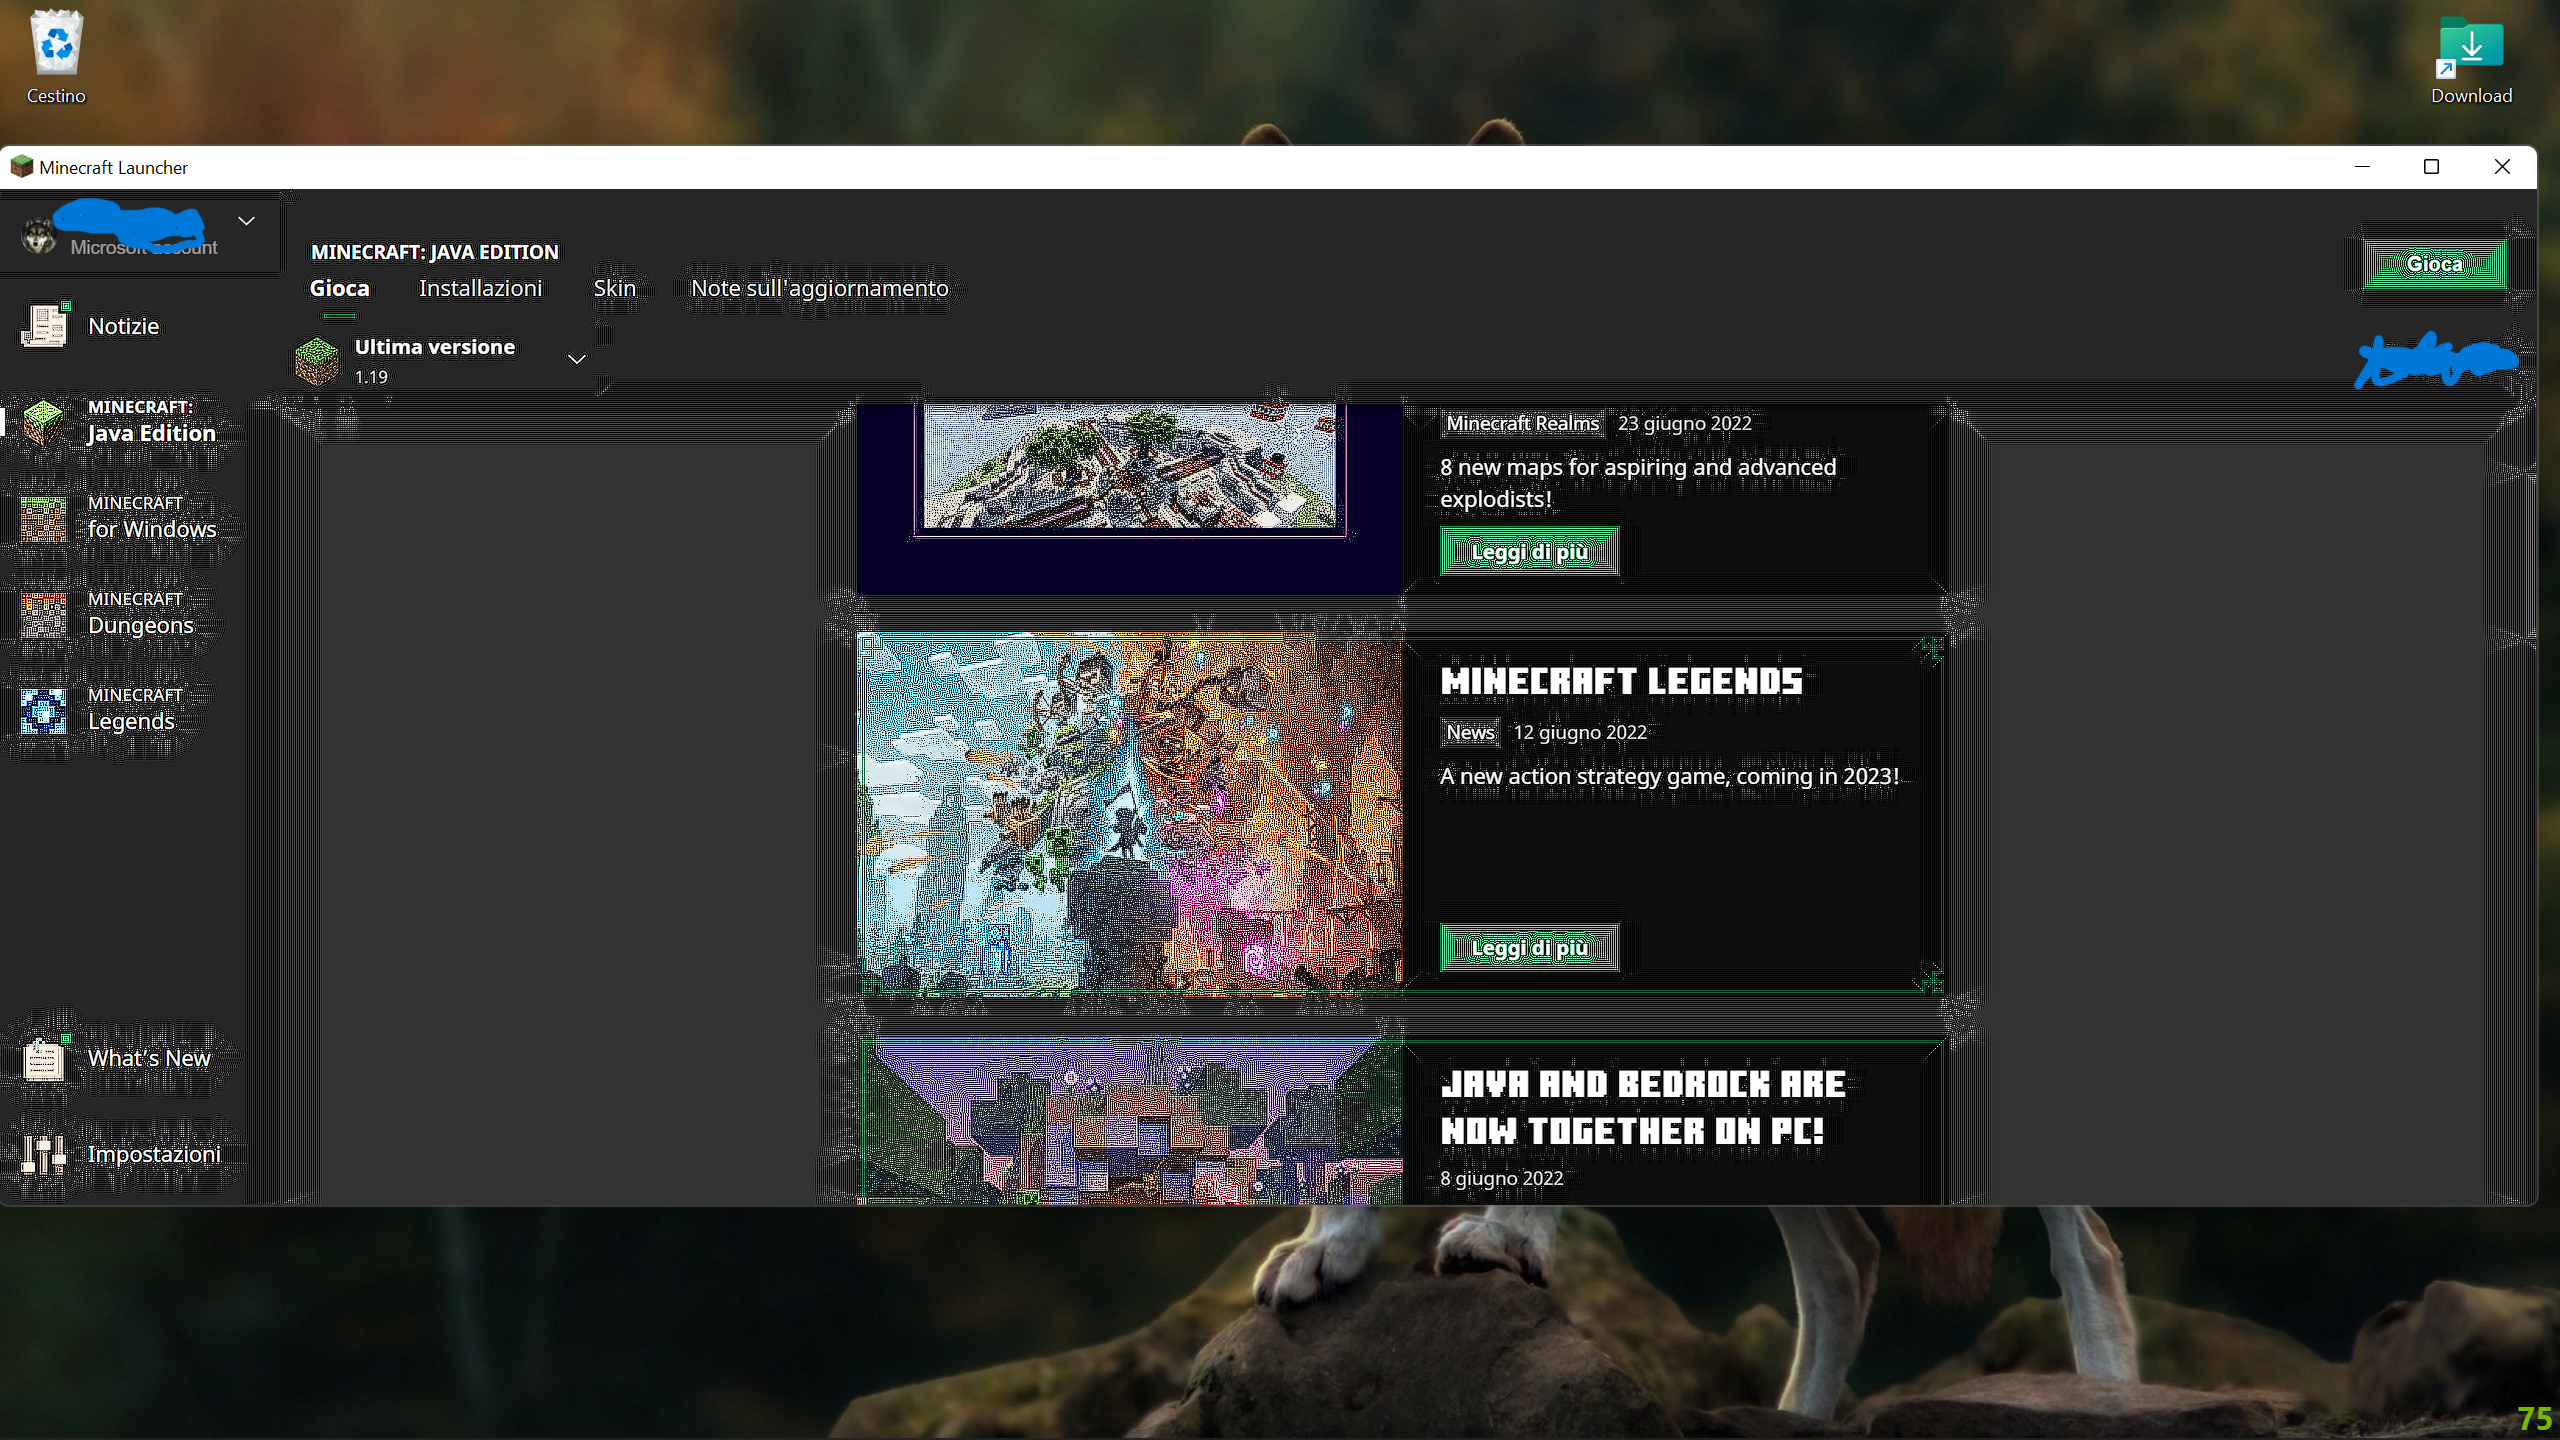
Task: Open the Notizie news page icon
Action: tap(44, 326)
